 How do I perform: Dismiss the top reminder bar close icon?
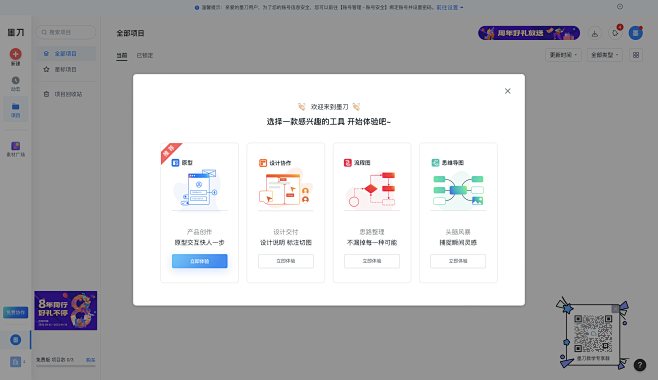pyautogui.click(x=620, y=6)
